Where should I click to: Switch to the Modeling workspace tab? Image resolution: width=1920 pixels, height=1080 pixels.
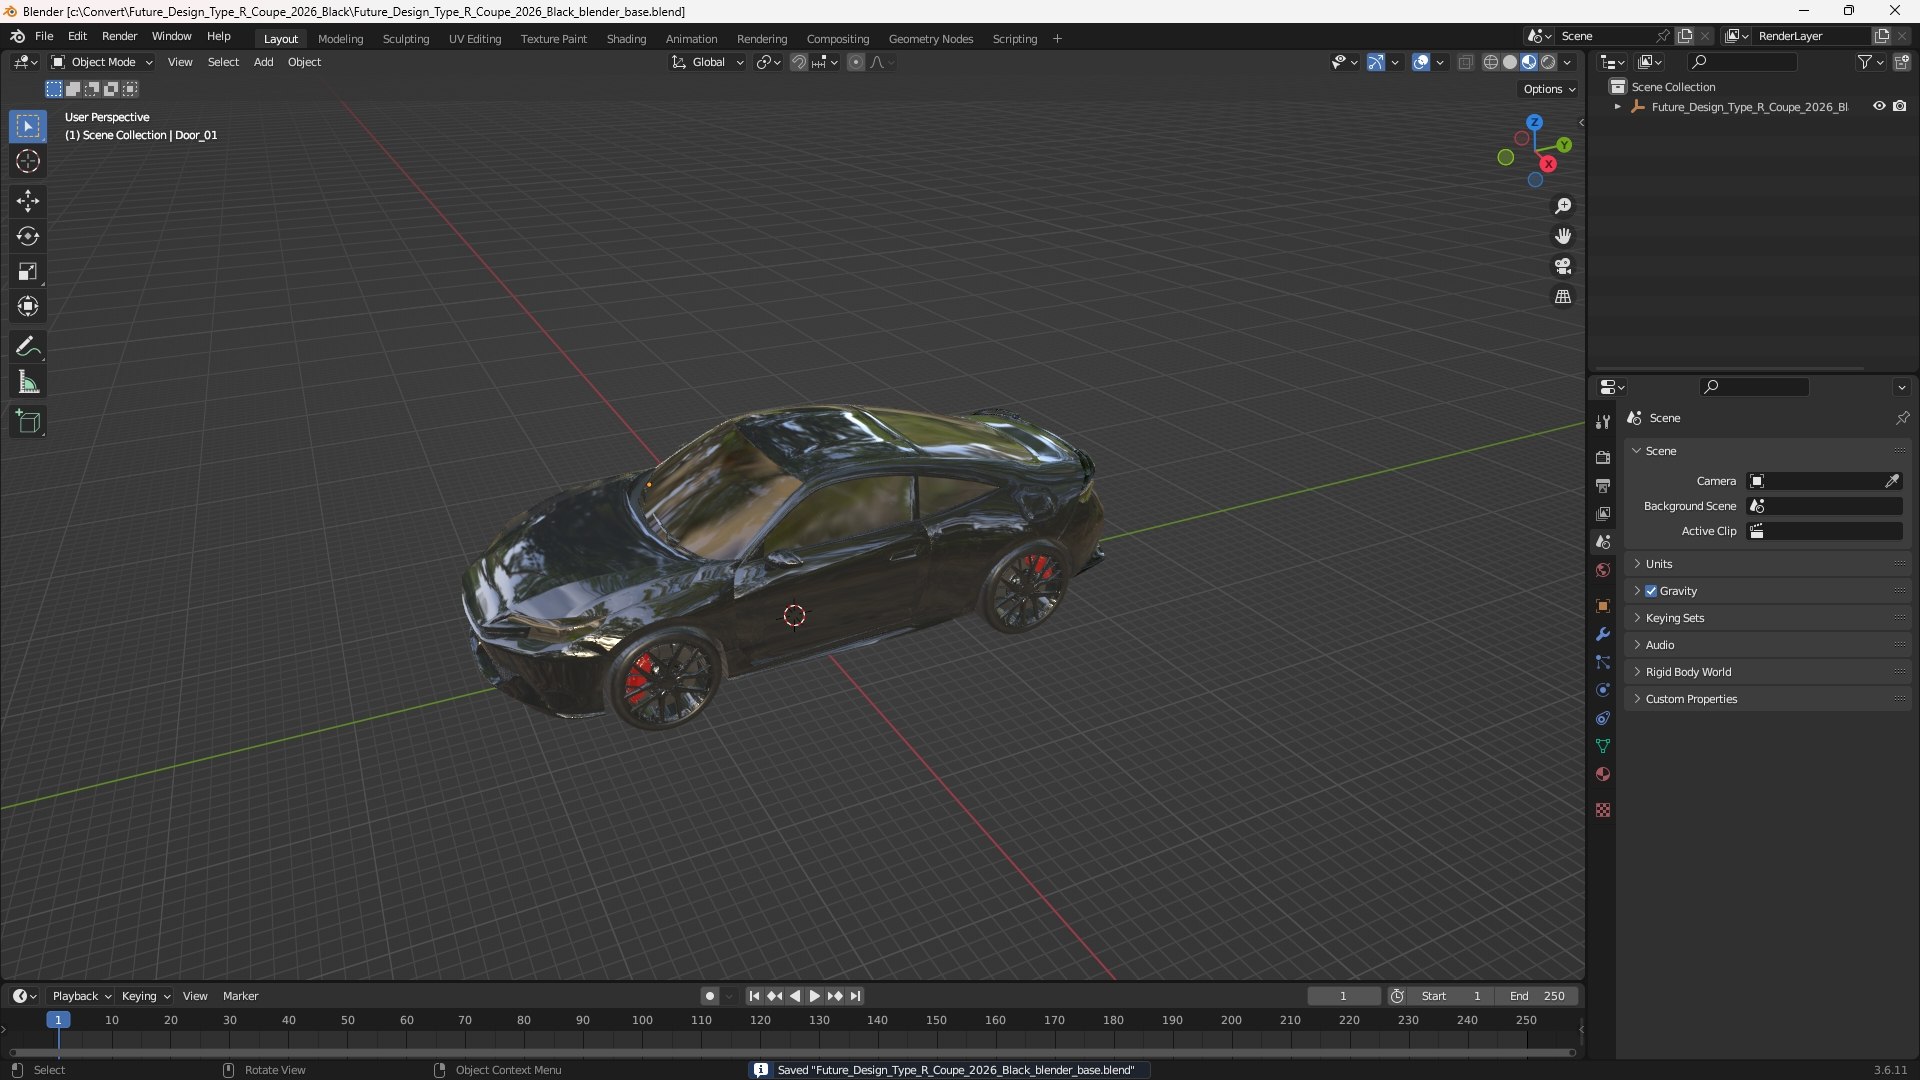point(340,39)
